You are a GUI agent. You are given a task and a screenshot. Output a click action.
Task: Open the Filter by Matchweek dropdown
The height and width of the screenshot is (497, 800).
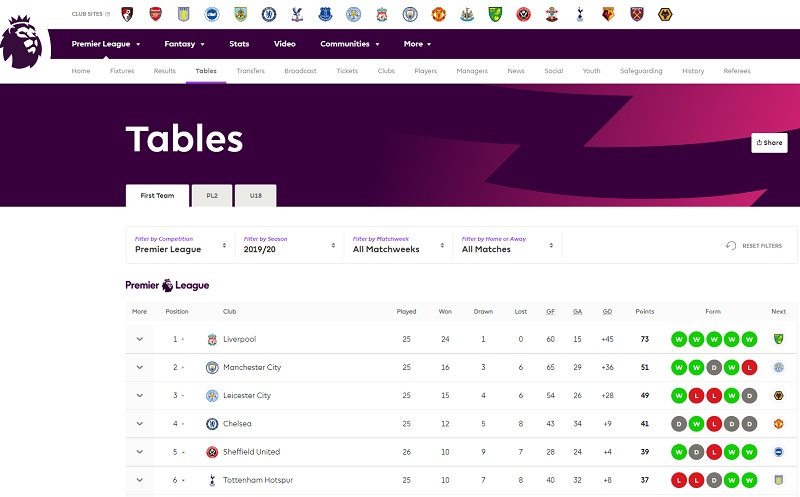click(x=397, y=245)
